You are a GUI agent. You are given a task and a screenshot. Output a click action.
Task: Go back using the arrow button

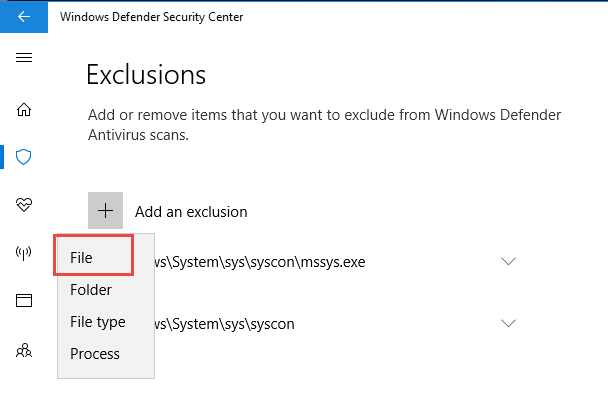(x=24, y=17)
